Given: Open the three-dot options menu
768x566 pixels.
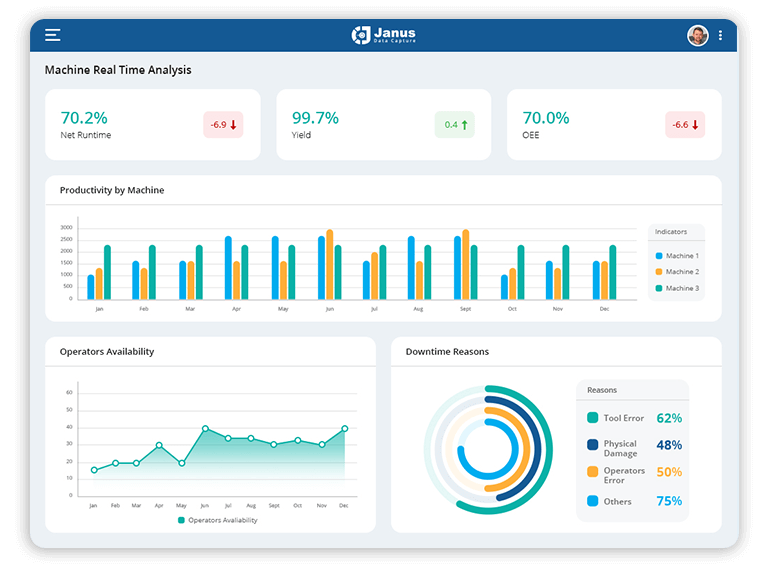Looking at the screenshot, I should point(720,36).
